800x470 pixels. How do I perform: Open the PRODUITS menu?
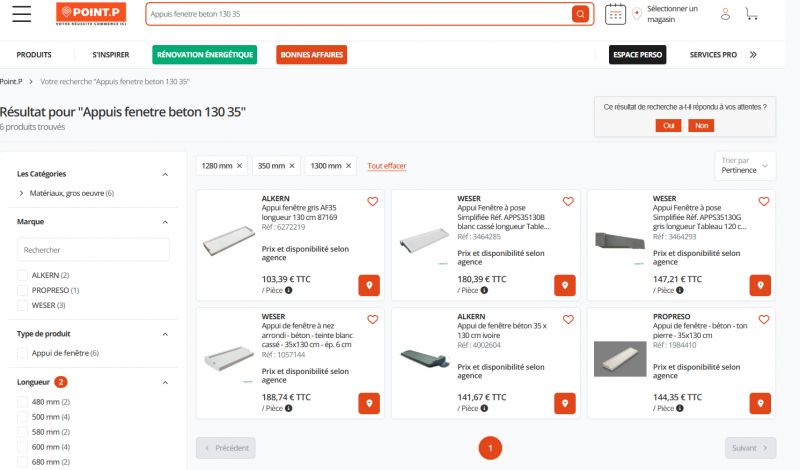click(34, 55)
